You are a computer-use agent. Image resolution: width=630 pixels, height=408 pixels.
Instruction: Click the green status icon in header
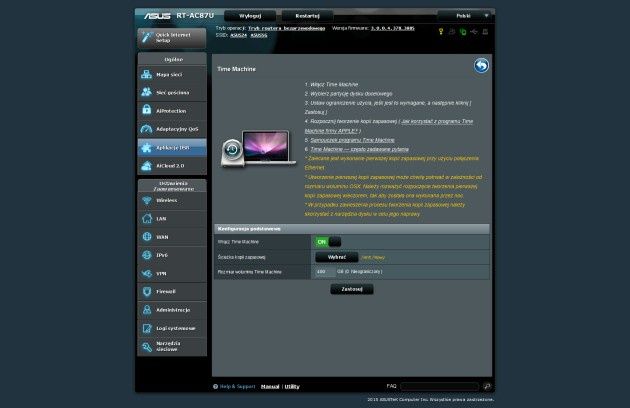(x=463, y=31)
